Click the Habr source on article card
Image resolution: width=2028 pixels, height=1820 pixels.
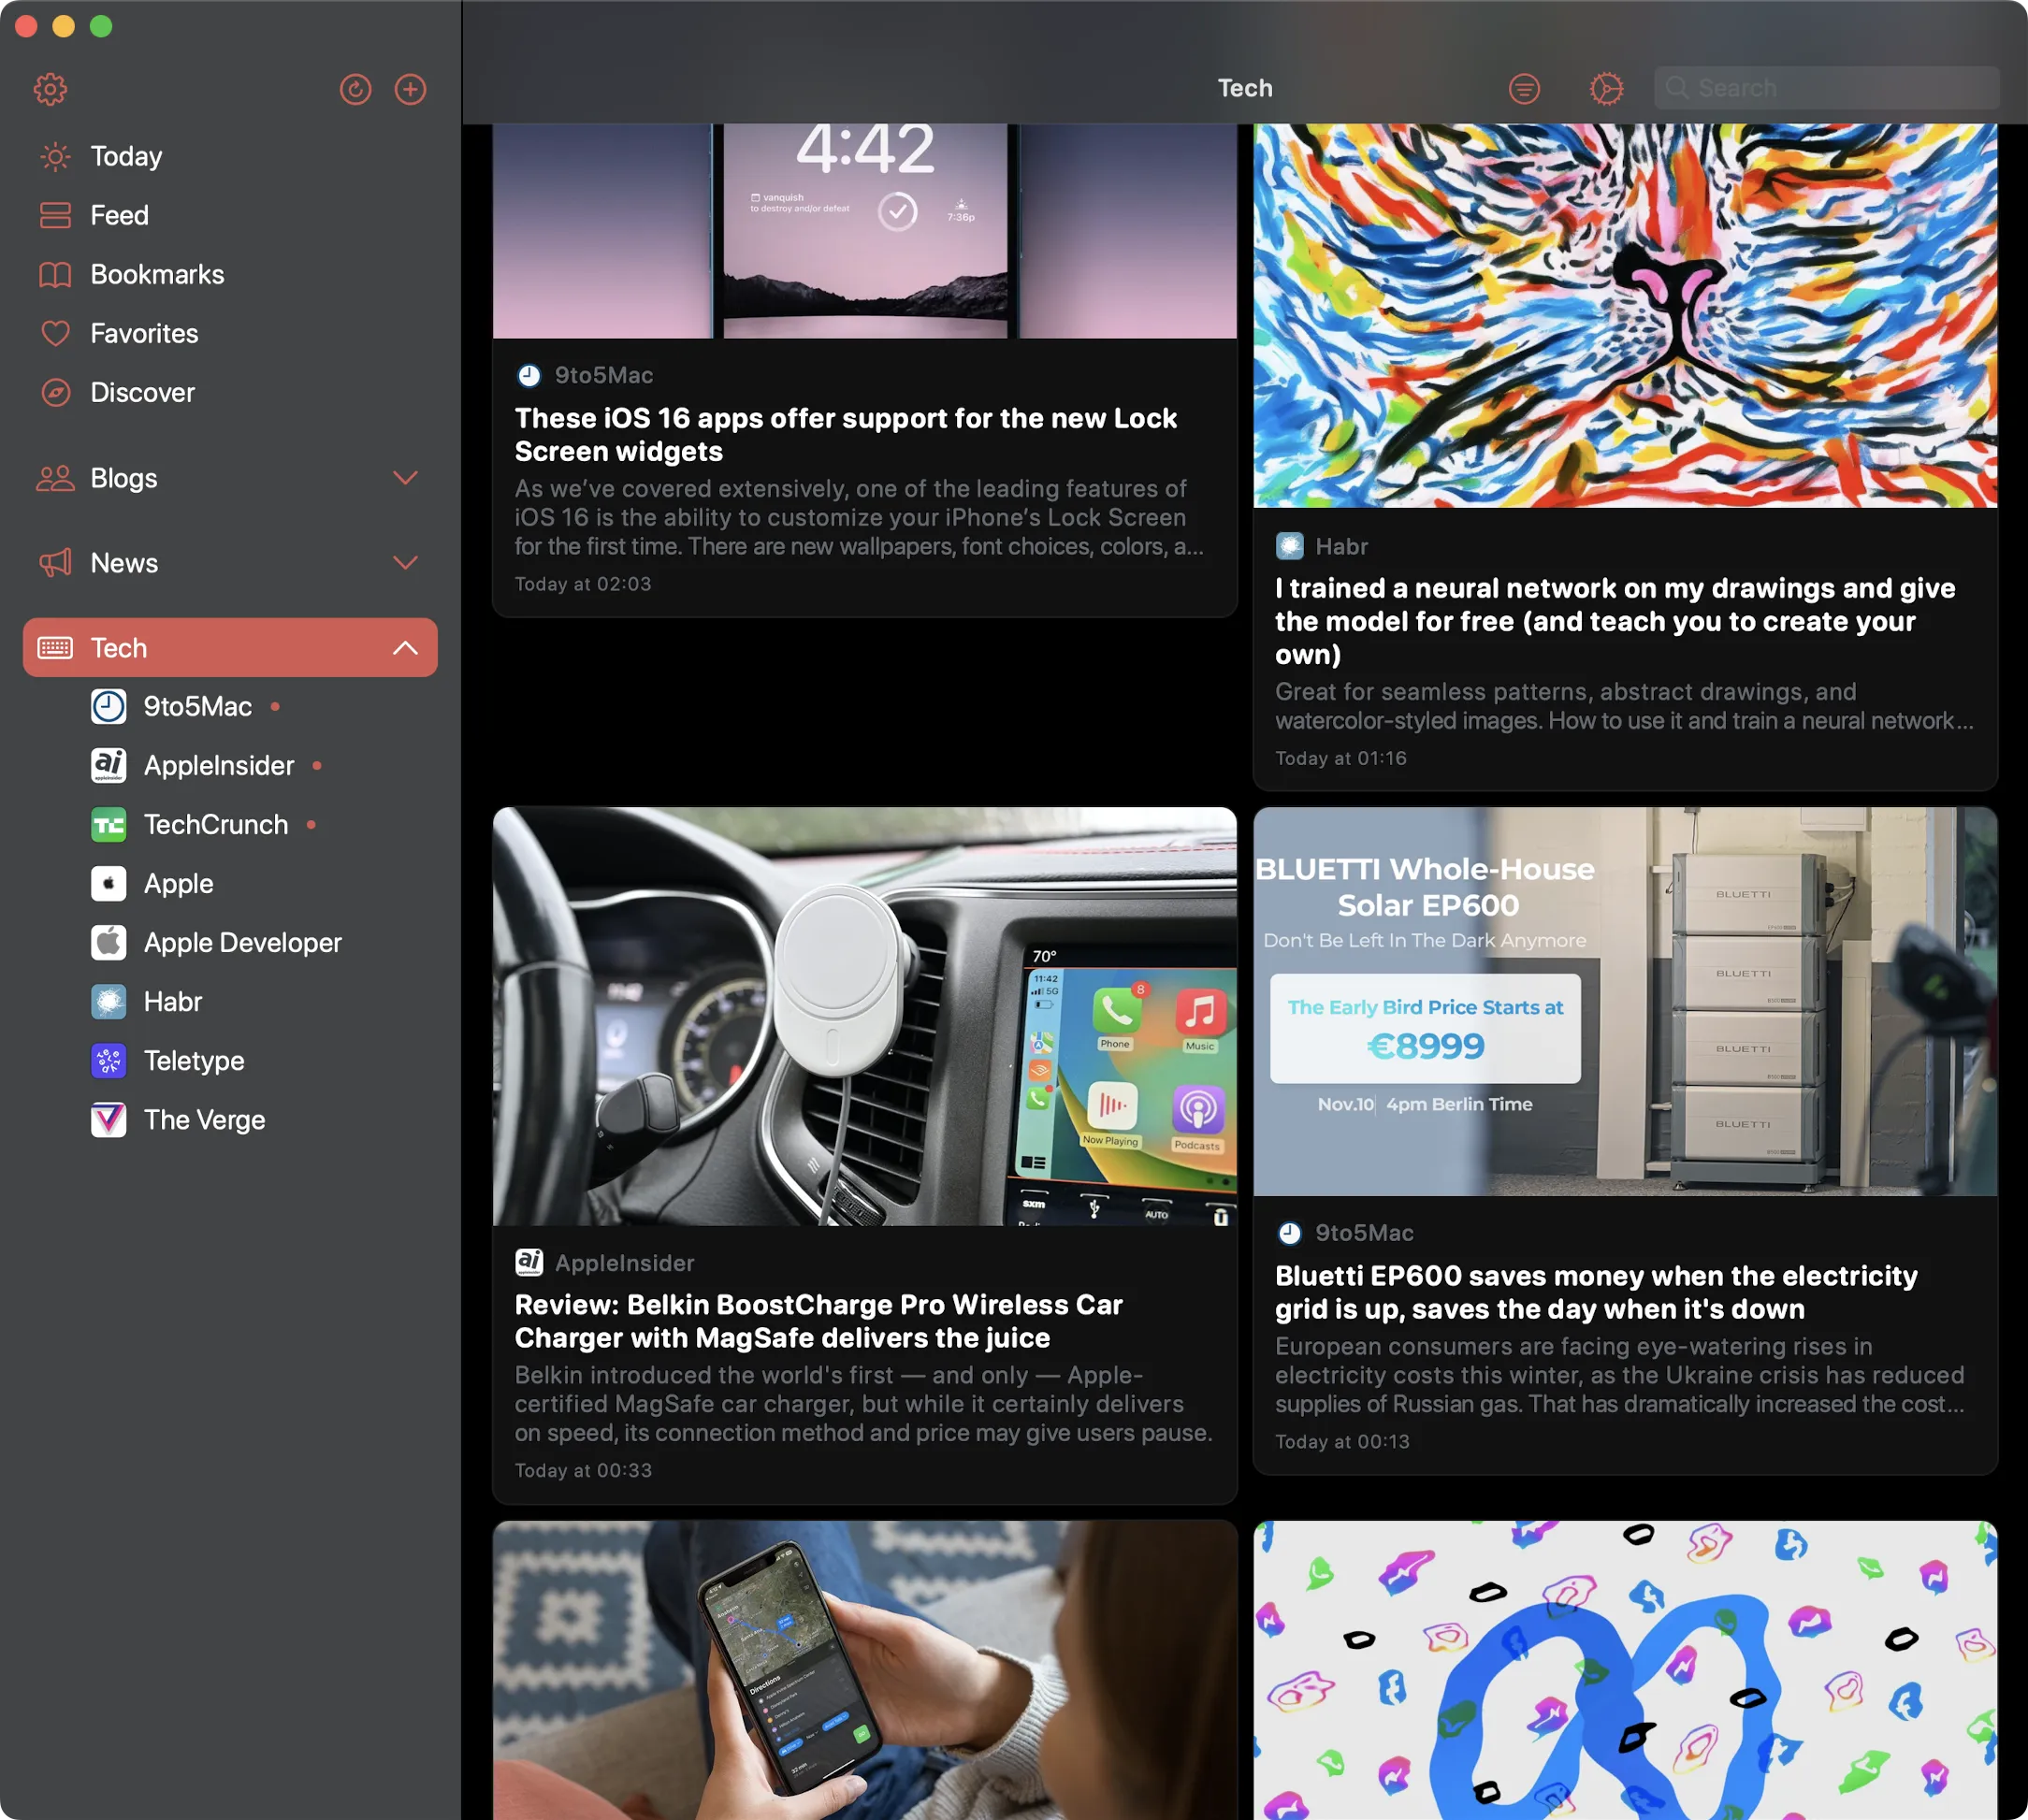pos(1322,546)
